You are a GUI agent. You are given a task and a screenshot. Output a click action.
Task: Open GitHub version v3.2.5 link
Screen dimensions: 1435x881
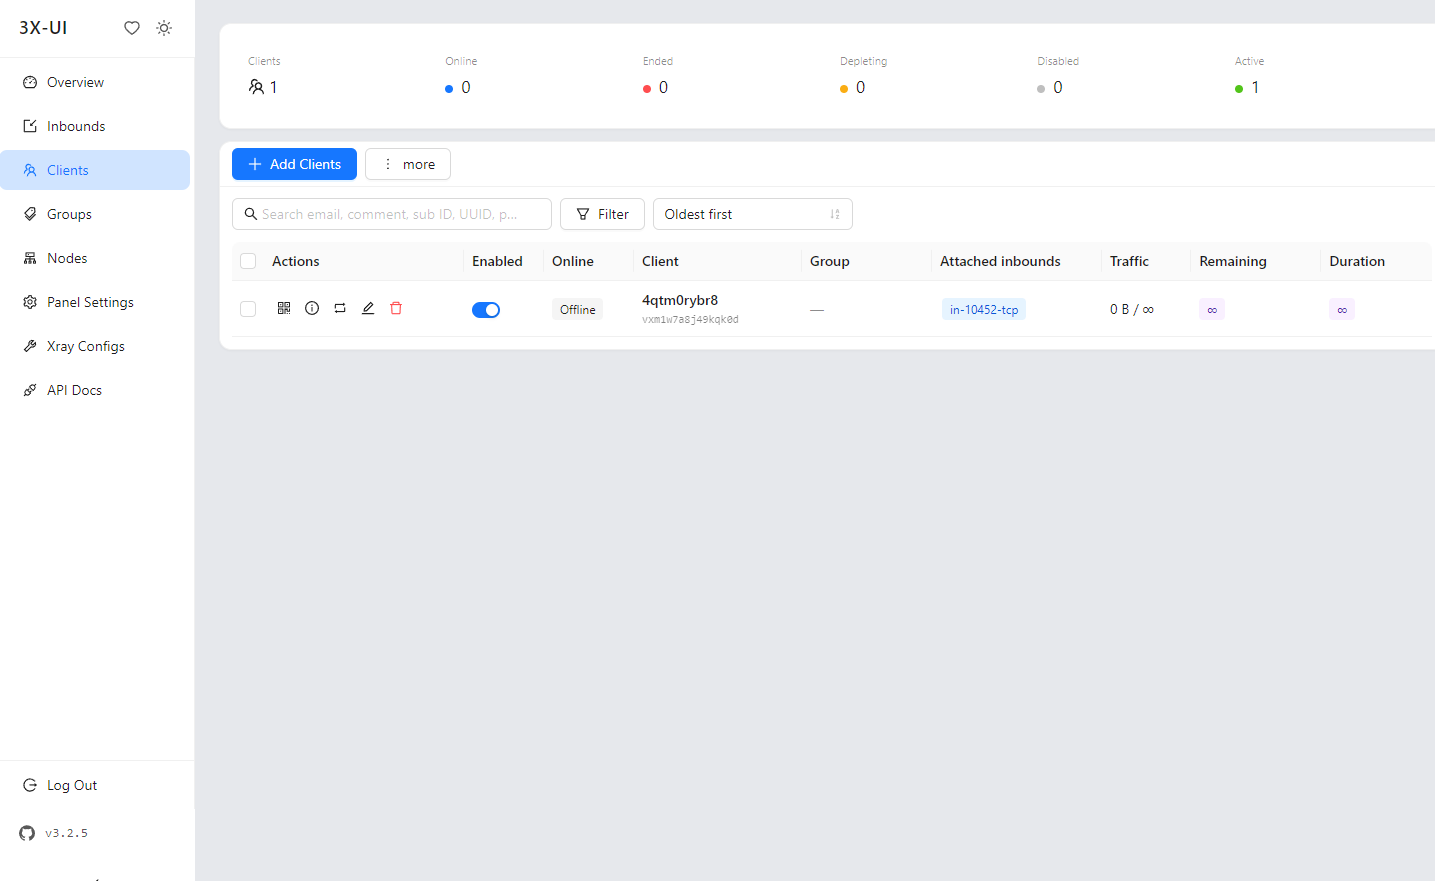(x=54, y=833)
